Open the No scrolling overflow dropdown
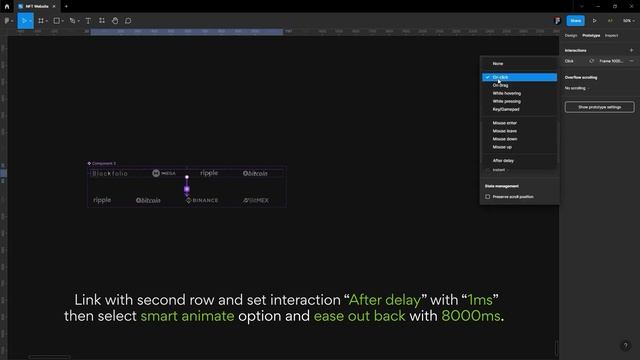The height and width of the screenshot is (360, 640). [x=577, y=88]
